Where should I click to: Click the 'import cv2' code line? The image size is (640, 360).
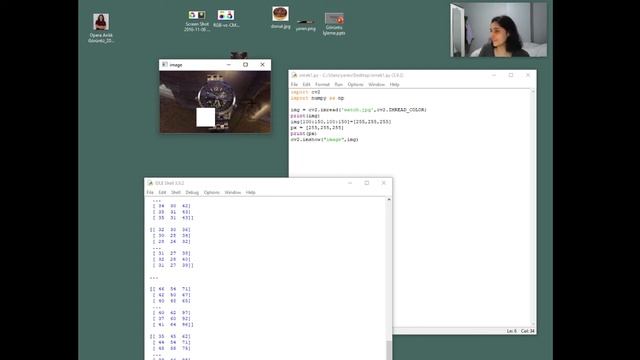tap(305, 92)
